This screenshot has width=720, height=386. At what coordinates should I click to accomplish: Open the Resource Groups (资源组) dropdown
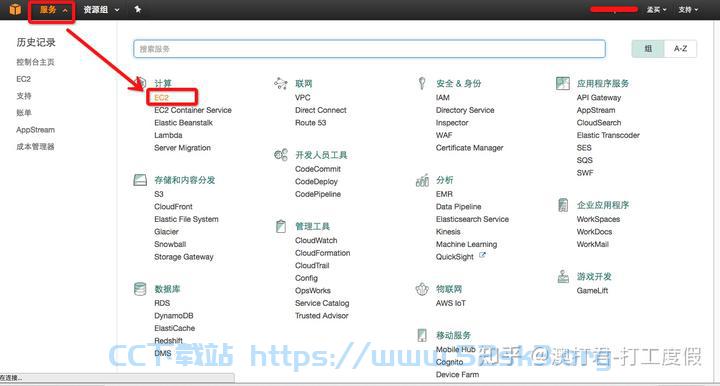101,10
